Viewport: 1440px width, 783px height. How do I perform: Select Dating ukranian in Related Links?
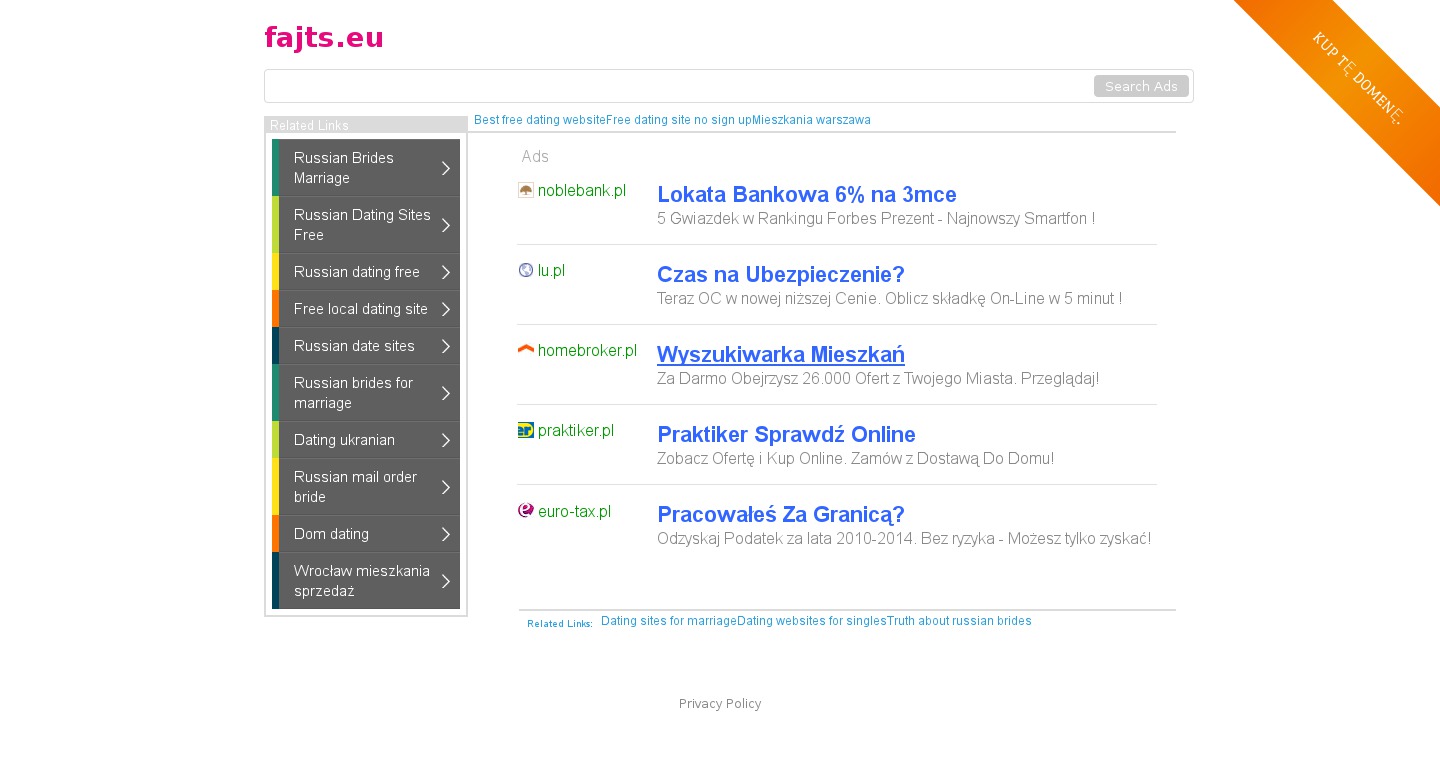(x=344, y=440)
